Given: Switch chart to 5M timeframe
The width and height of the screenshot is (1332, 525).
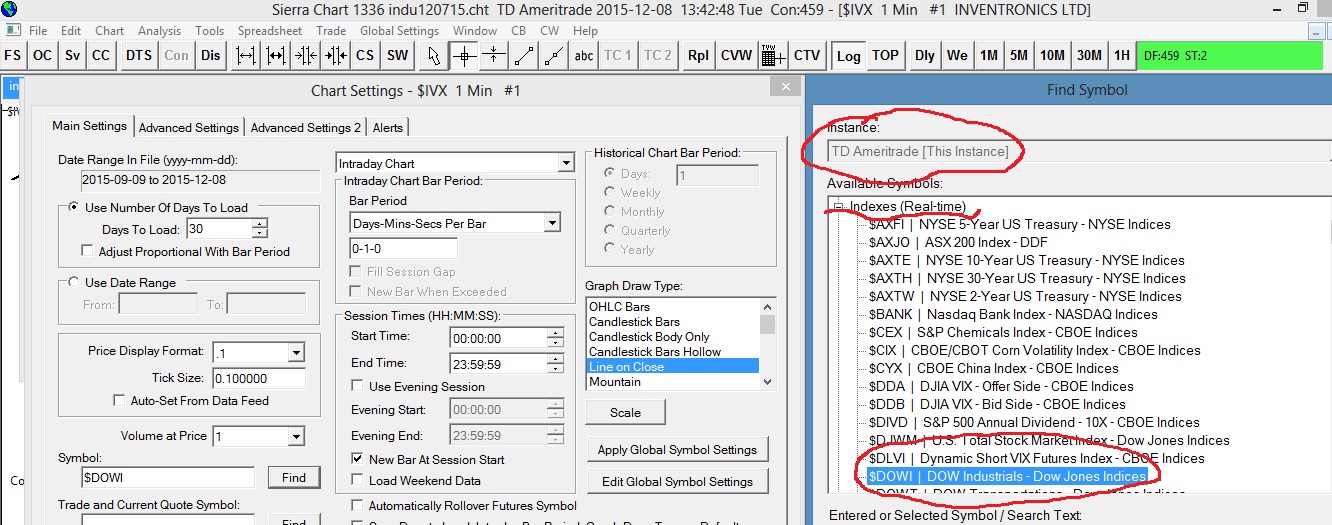Looking at the screenshot, I should coord(1018,55).
